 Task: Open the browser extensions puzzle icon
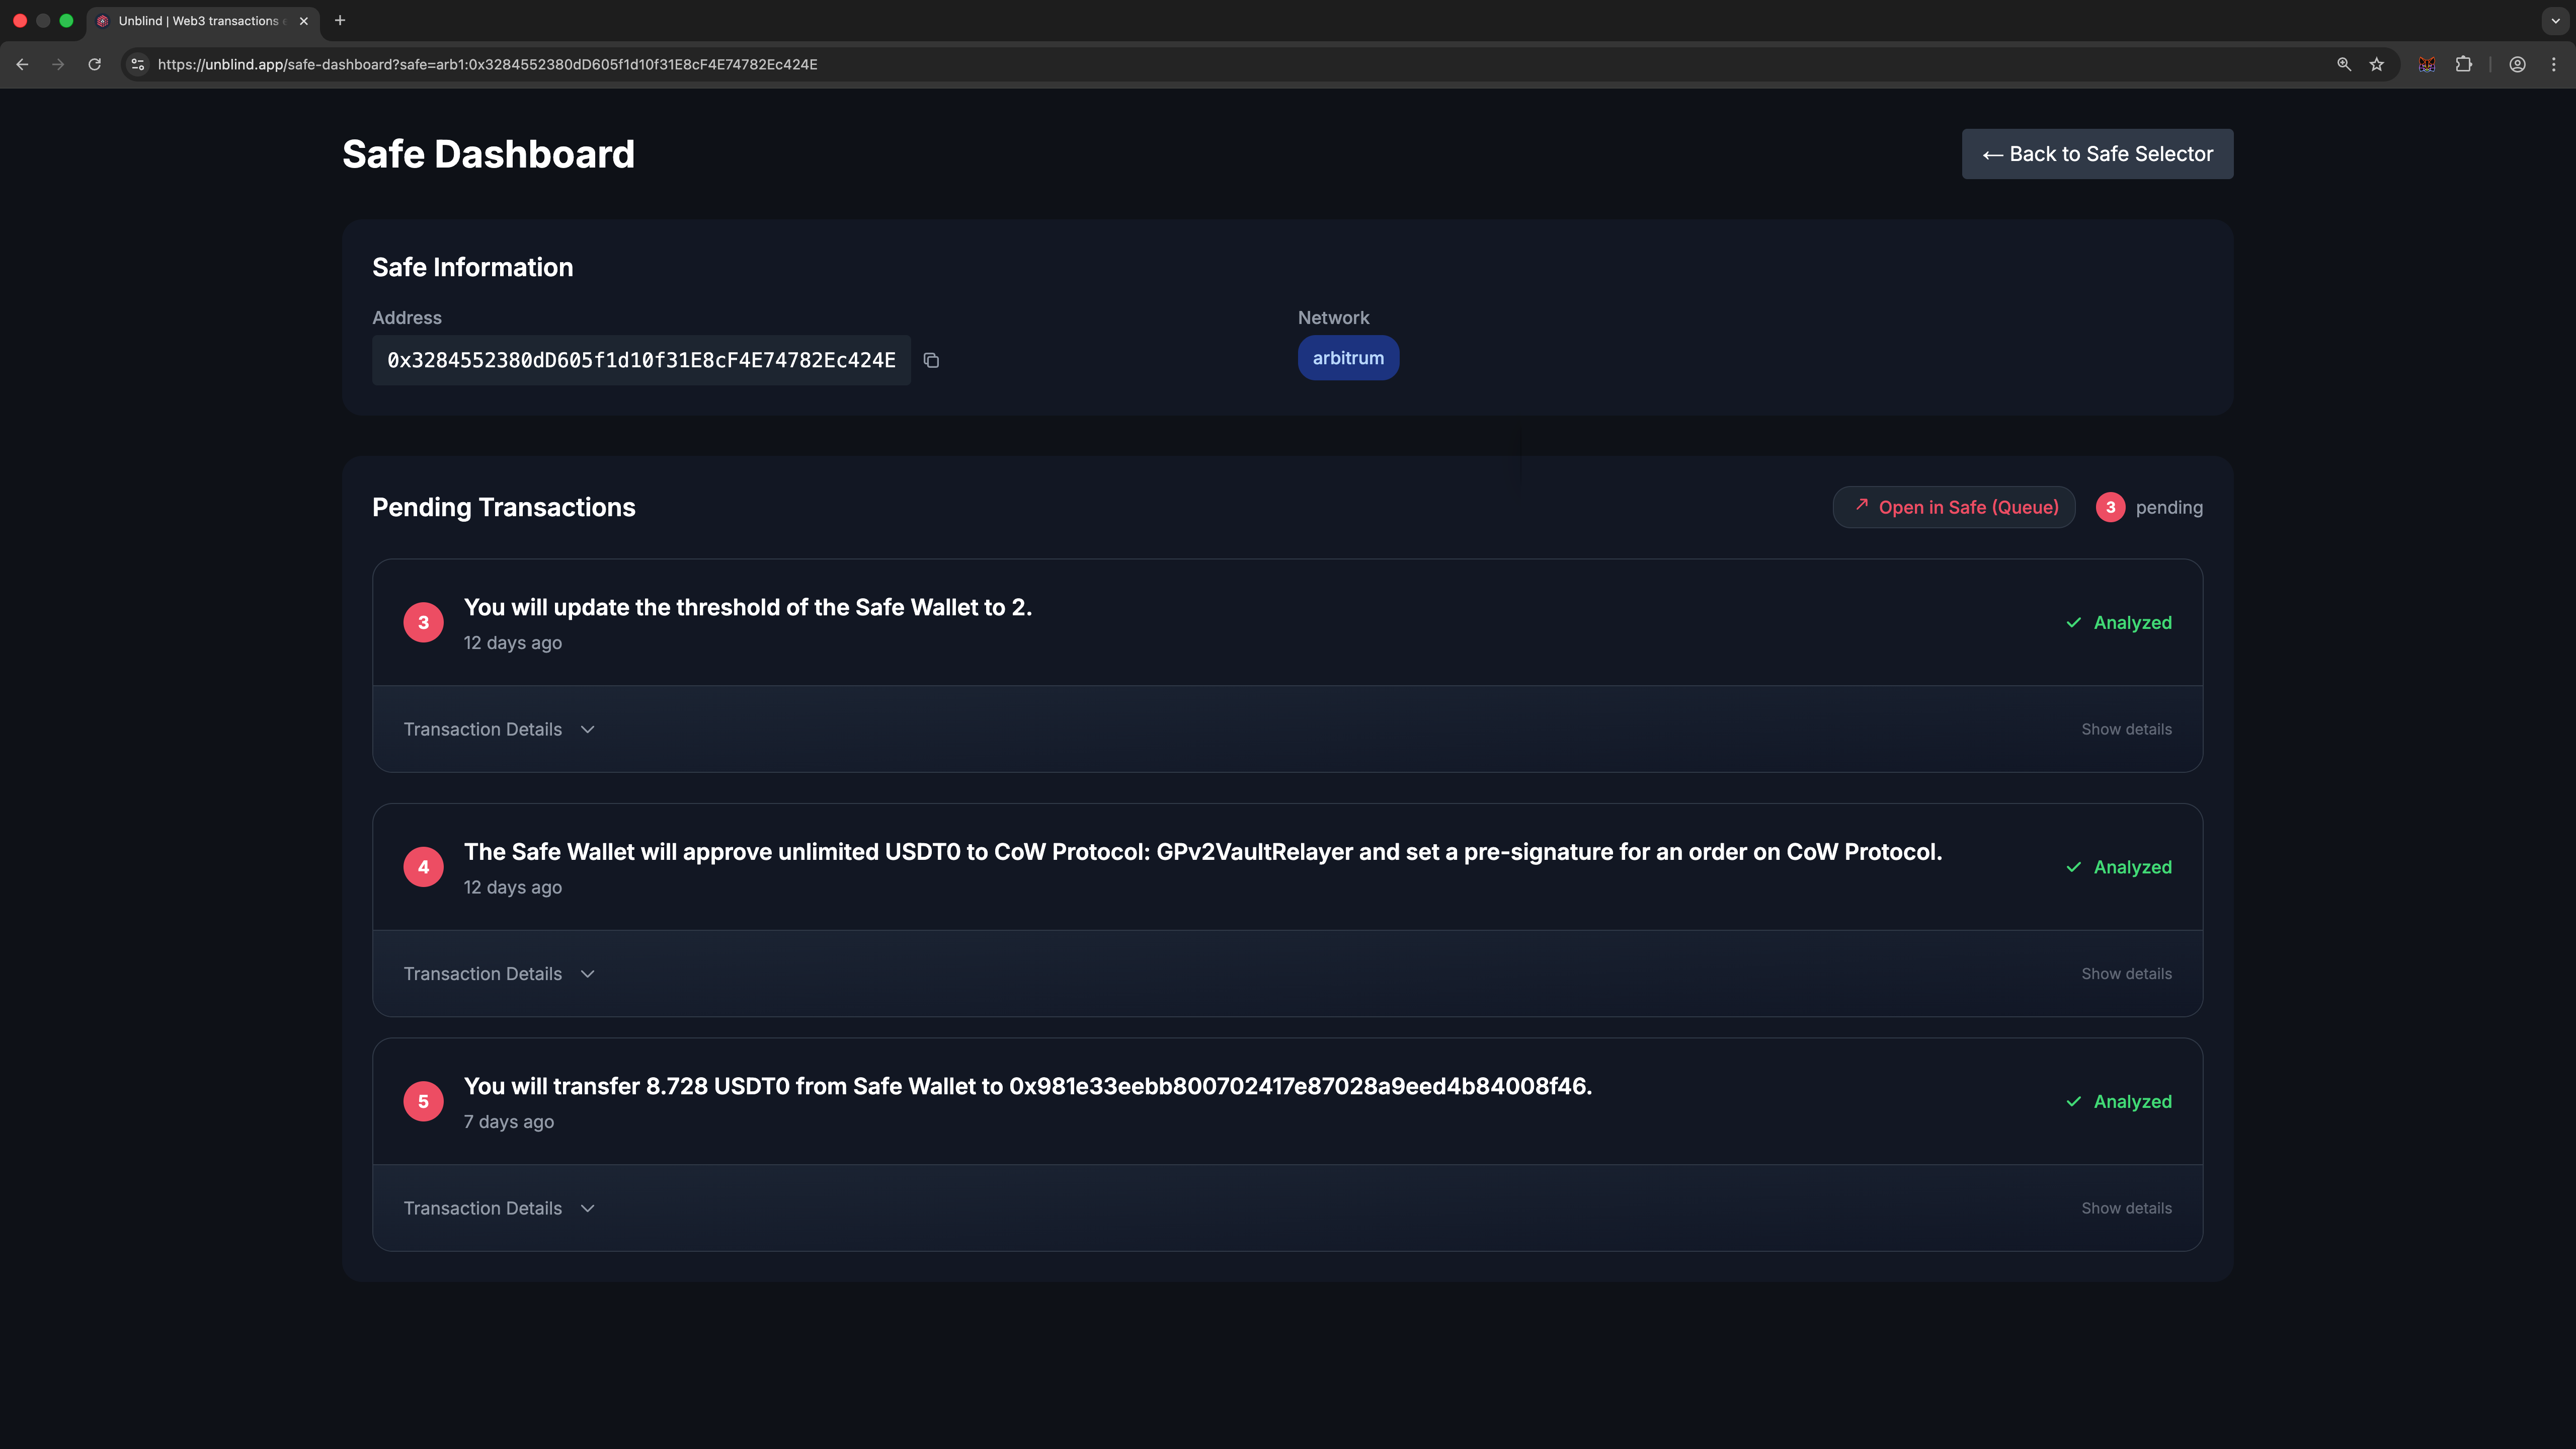pyautogui.click(x=2464, y=63)
